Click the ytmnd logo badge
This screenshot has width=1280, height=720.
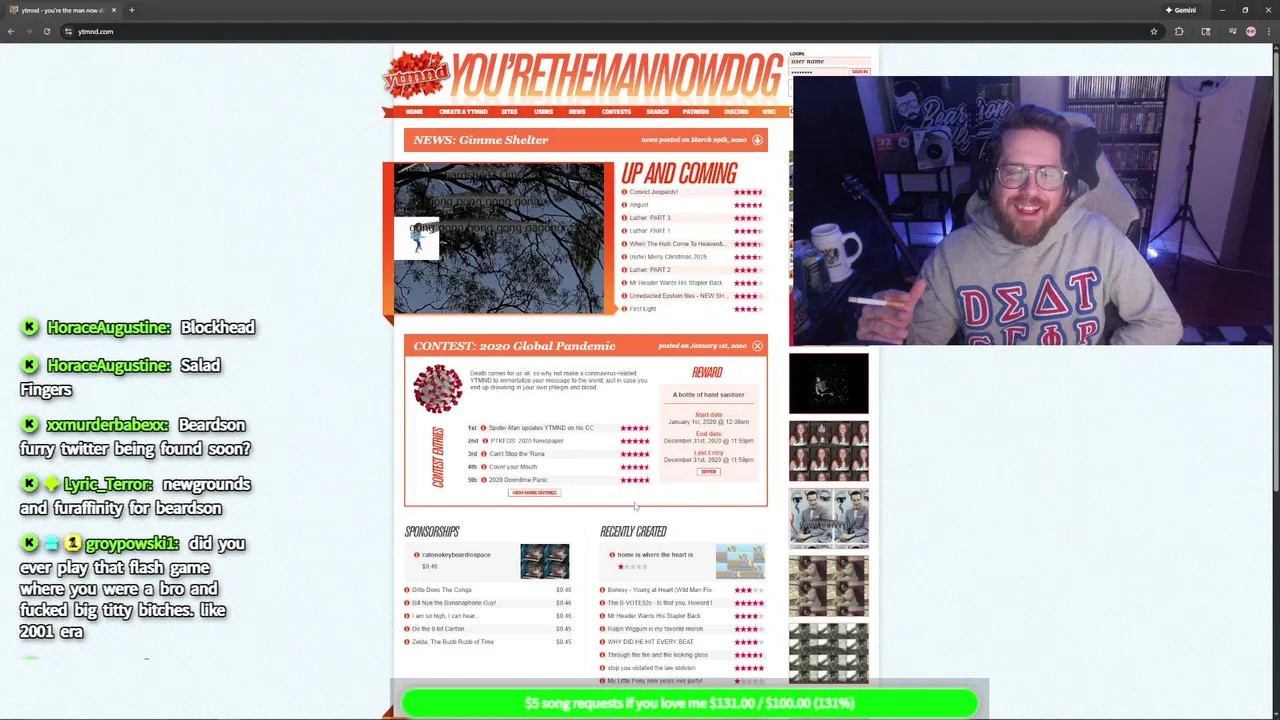point(416,74)
